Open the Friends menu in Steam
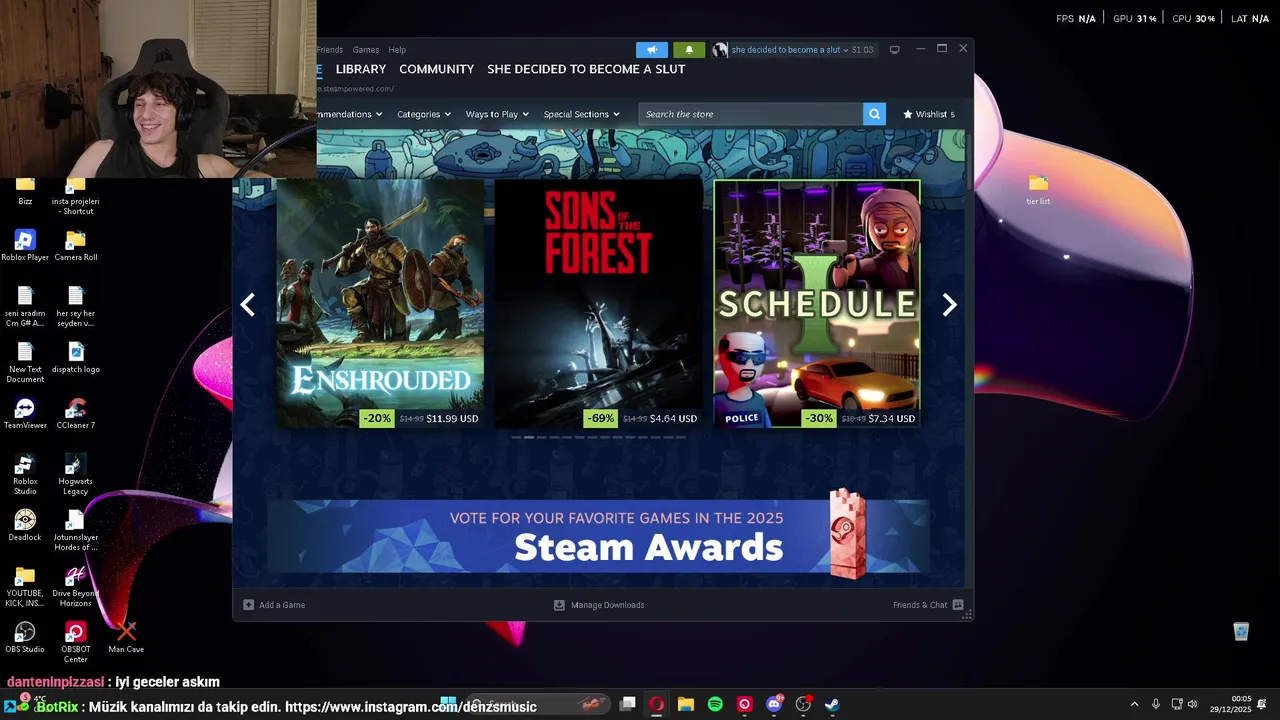 330,50
